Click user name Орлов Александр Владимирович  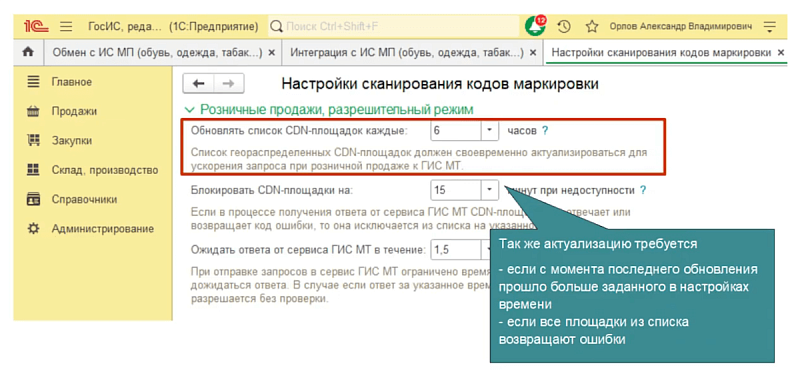pos(681,26)
